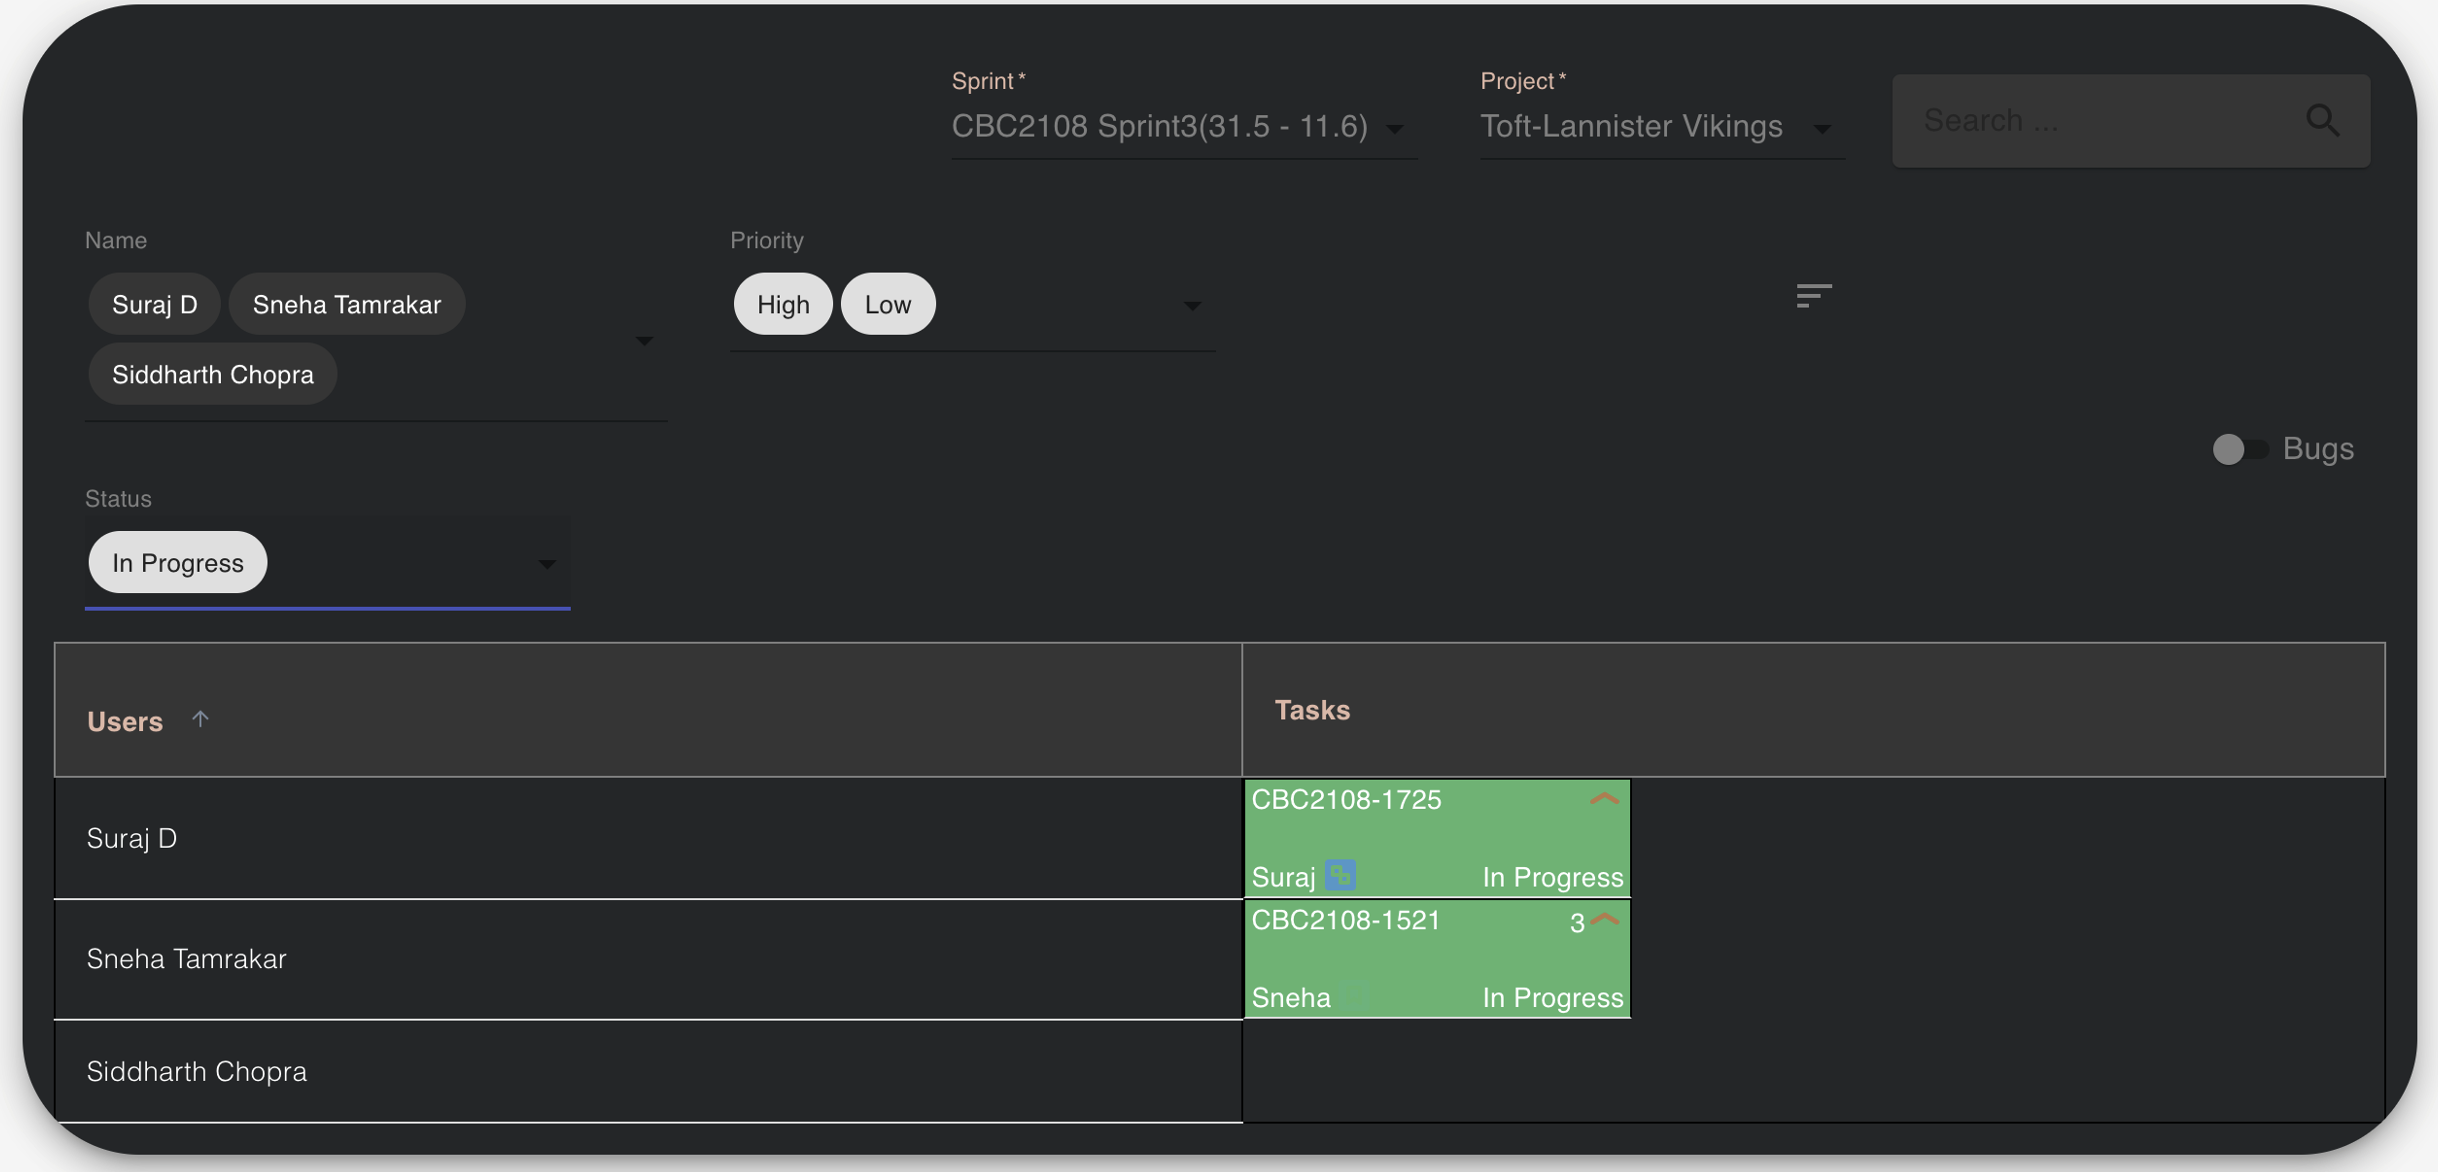Click the Tasks column header
This screenshot has width=2438, height=1172.
(1311, 709)
